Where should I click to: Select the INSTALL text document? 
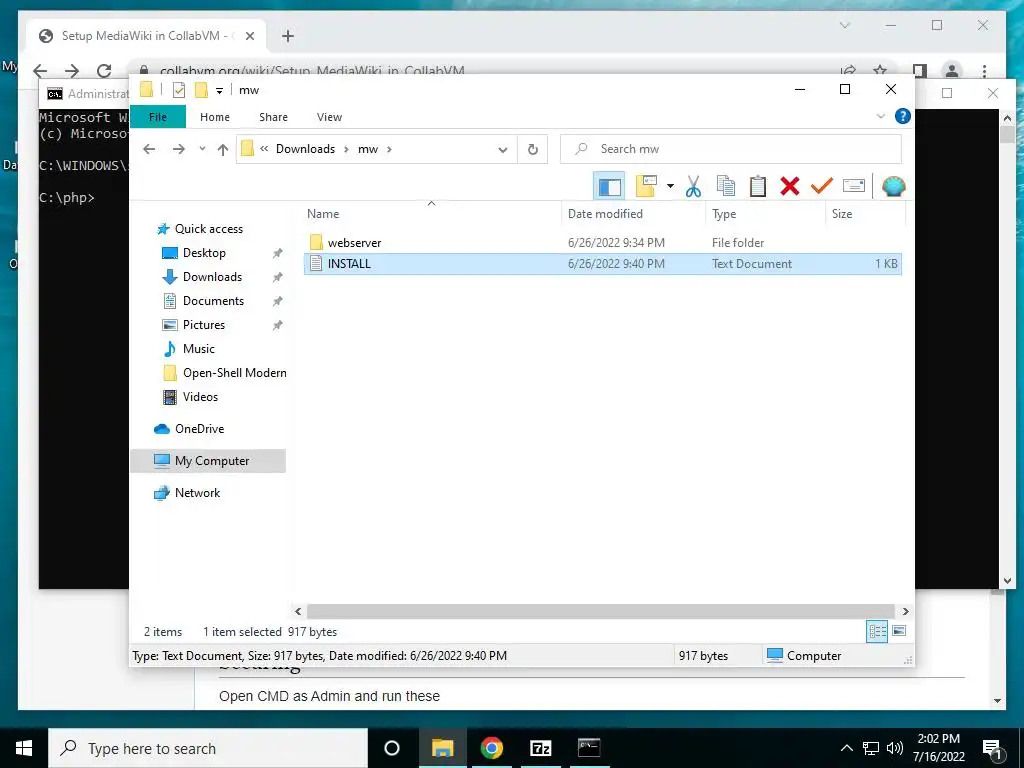pyautogui.click(x=603, y=264)
